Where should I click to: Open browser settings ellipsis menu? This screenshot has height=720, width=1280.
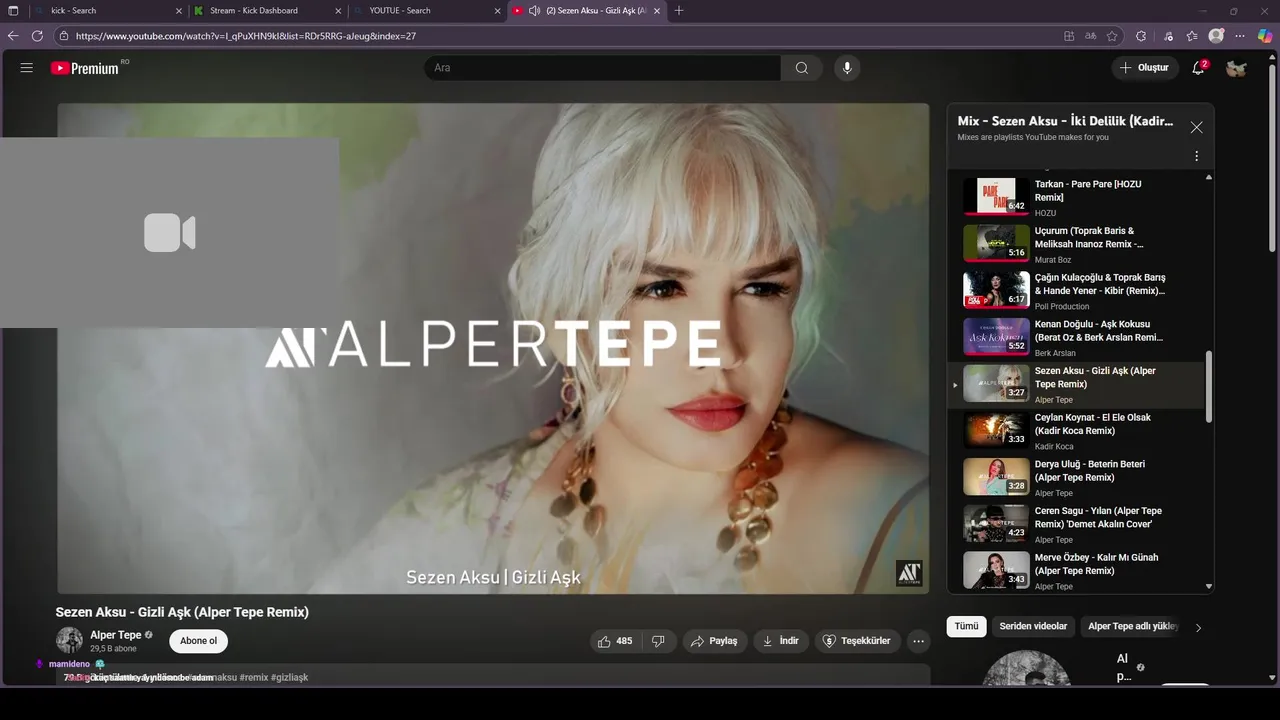click(x=1240, y=36)
